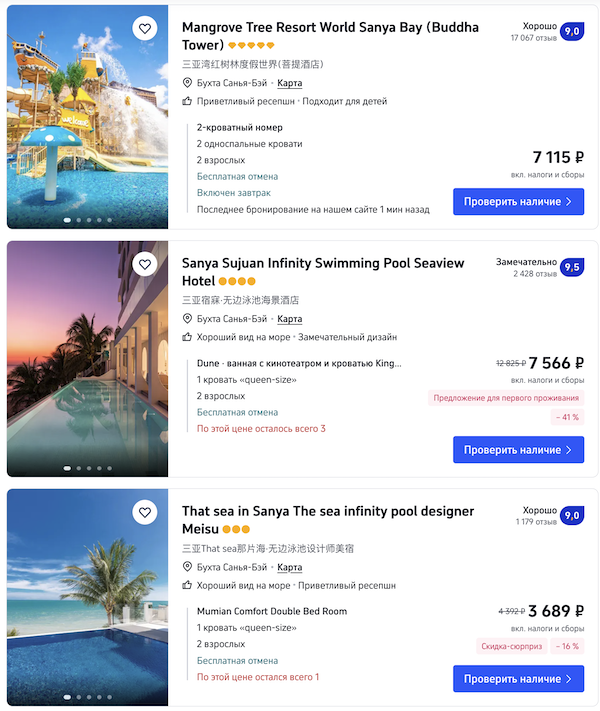Check availability for That sea in Sanya at 3 689 ₽
The width and height of the screenshot is (600, 711).
point(518,679)
